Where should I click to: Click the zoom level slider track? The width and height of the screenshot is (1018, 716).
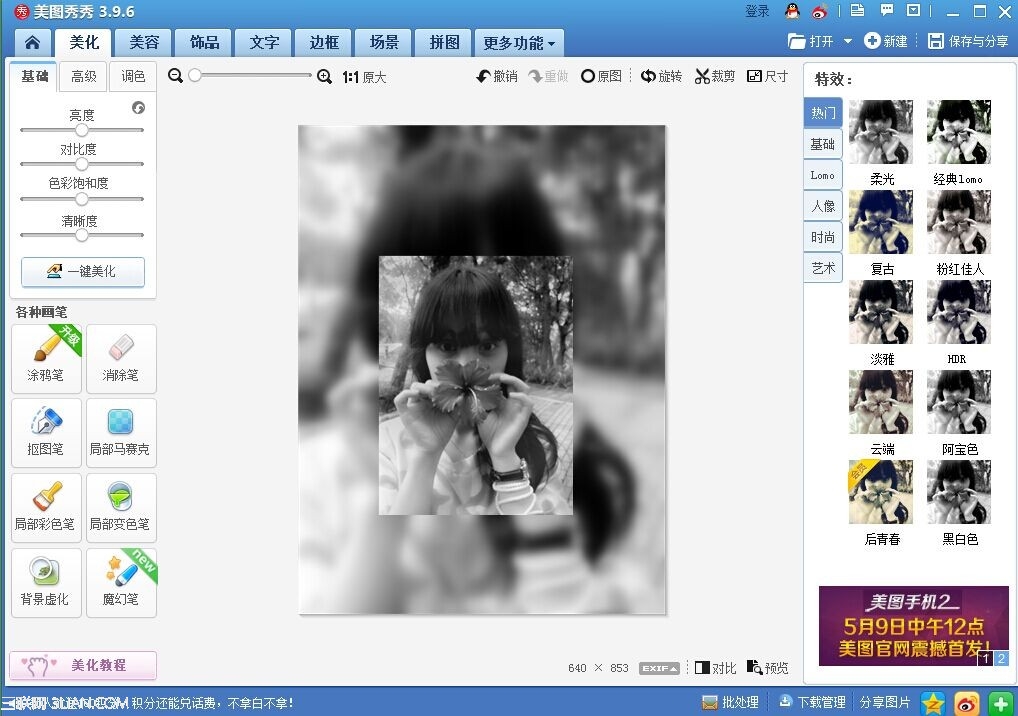pos(250,76)
